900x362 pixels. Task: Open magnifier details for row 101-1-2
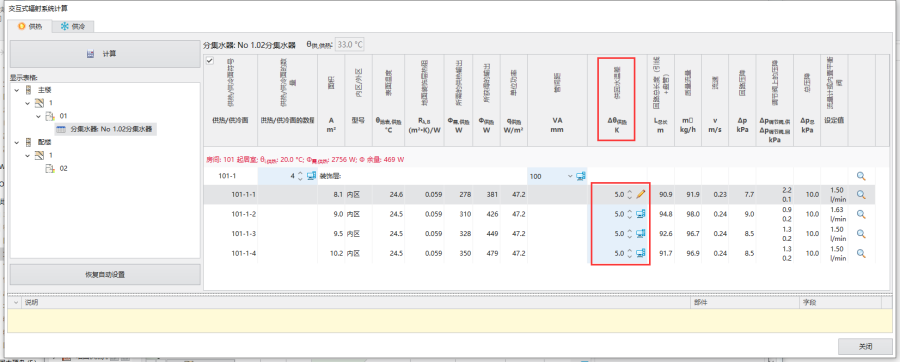860,214
